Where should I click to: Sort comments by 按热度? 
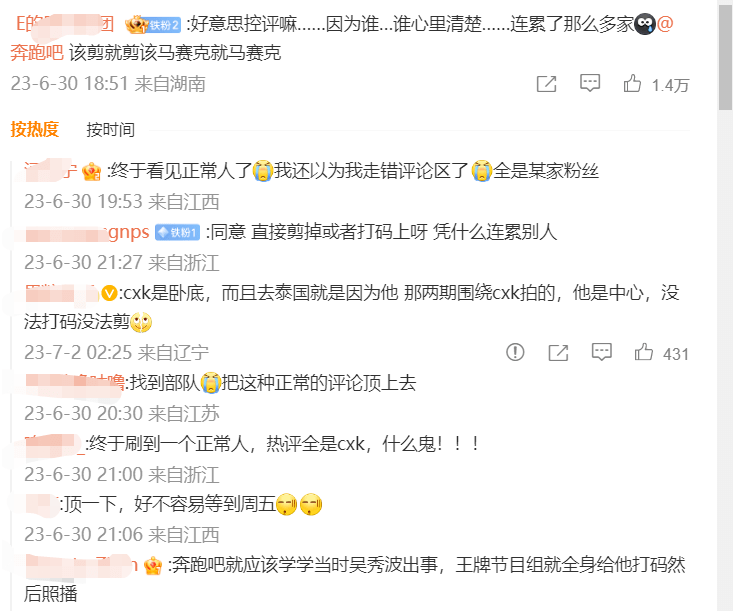35,129
